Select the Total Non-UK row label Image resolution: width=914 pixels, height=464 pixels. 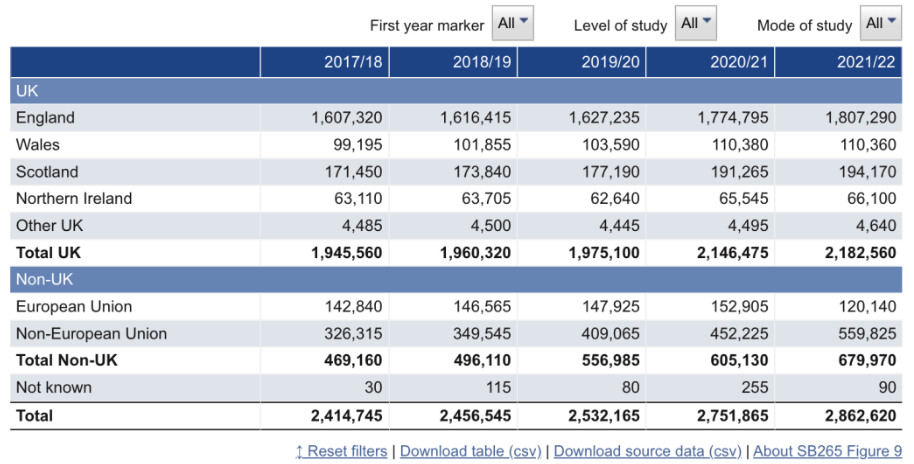[66, 360]
